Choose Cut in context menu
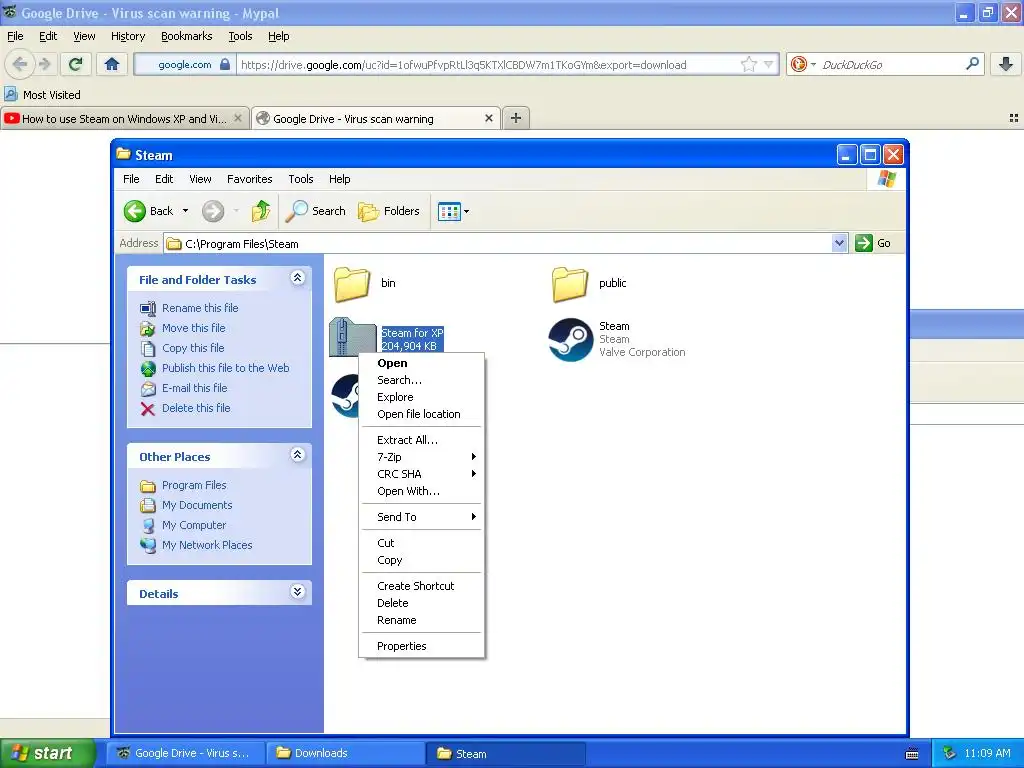Viewport: 1024px width, 768px height. coord(422,543)
